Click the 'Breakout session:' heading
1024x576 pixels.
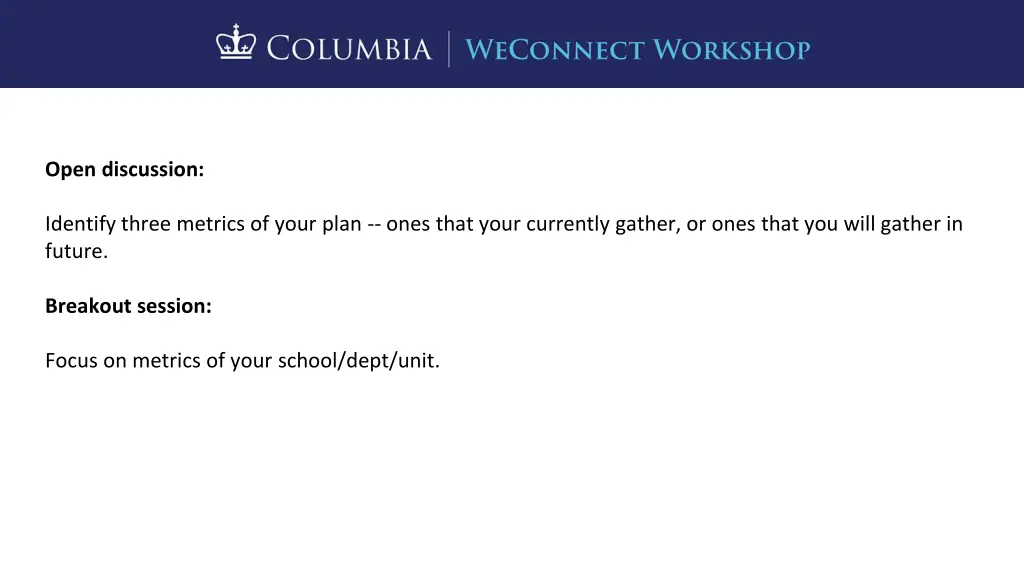tap(129, 306)
